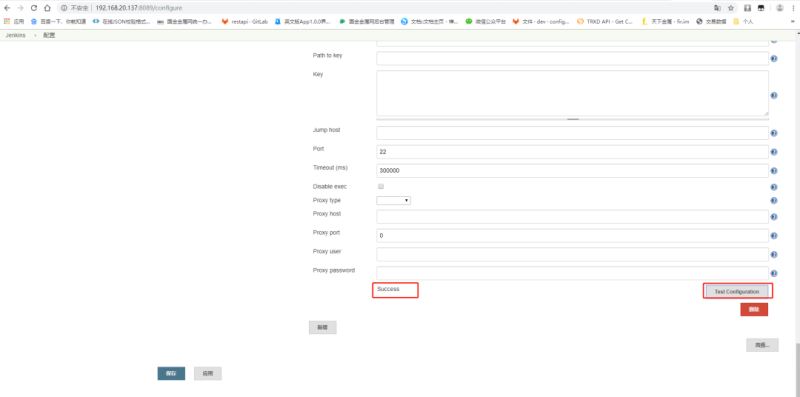Click into the Proxy host input field
The image size is (800, 397).
[x=572, y=217]
